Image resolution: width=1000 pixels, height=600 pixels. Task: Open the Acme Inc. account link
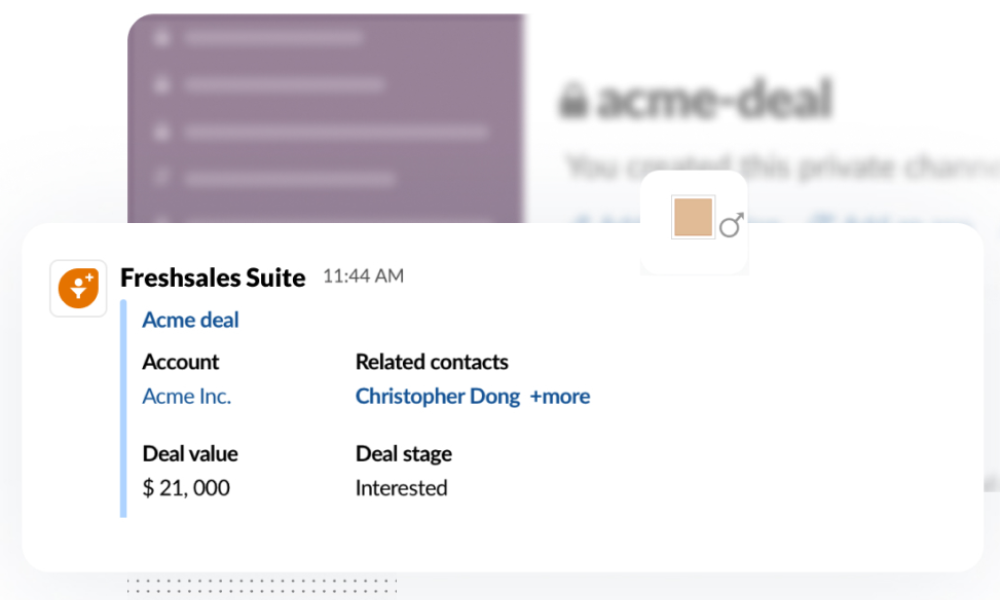point(186,396)
